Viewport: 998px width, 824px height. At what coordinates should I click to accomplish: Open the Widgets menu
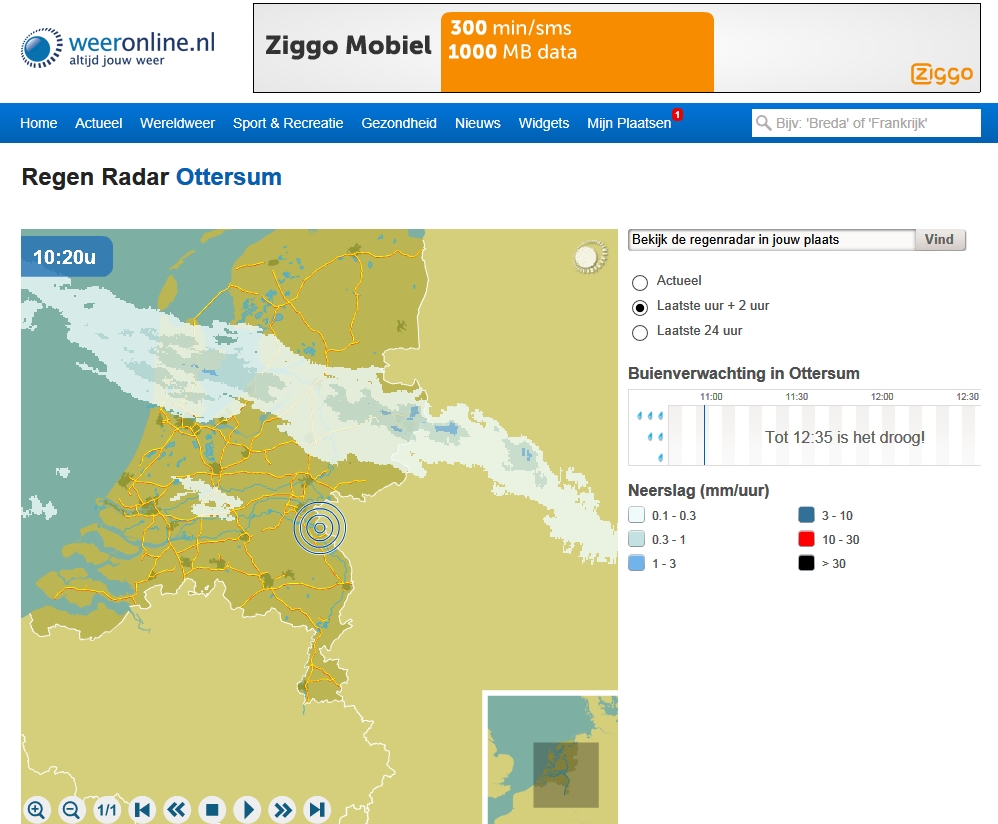coord(544,123)
